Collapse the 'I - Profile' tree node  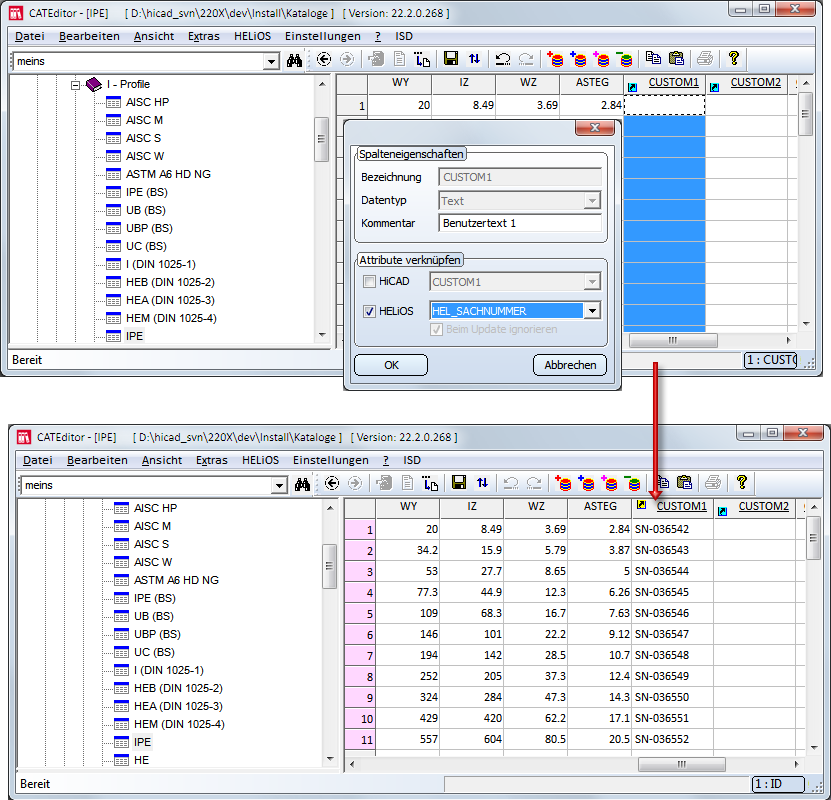tap(75, 85)
